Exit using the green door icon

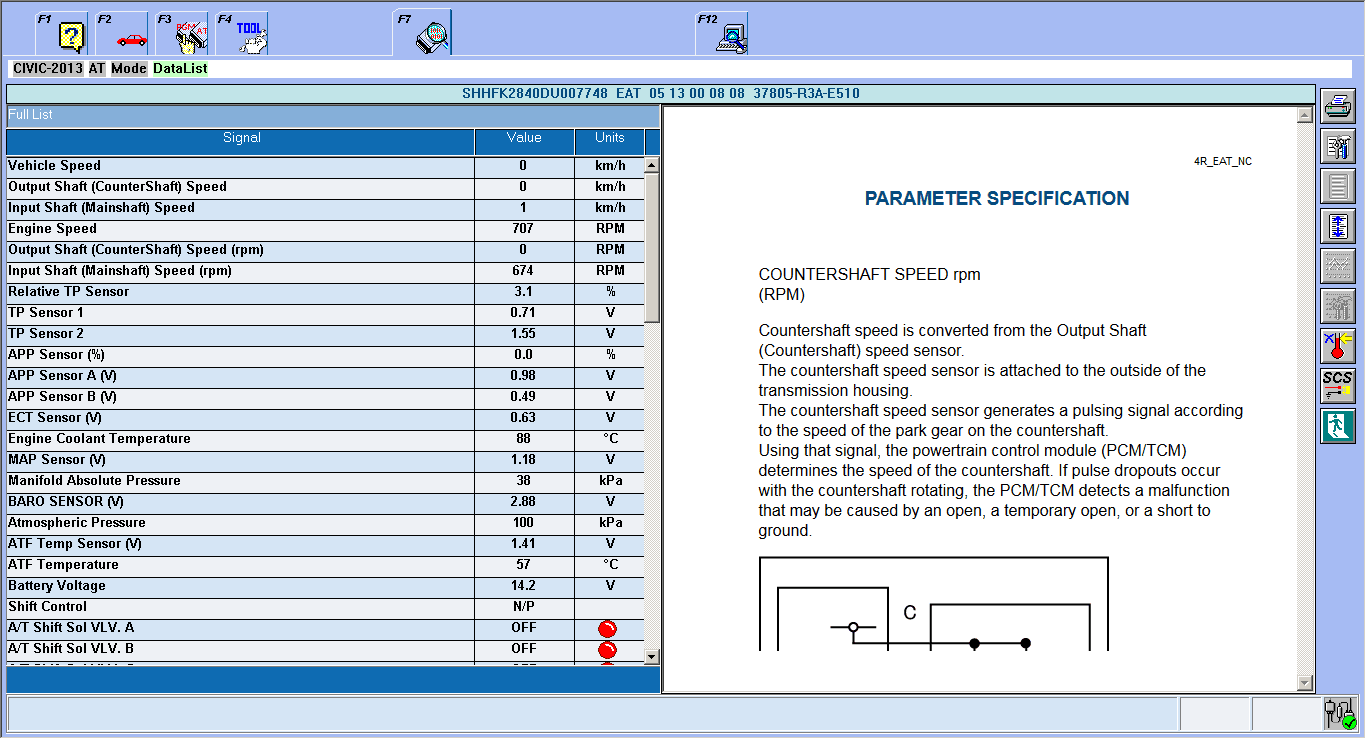[x=1338, y=426]
